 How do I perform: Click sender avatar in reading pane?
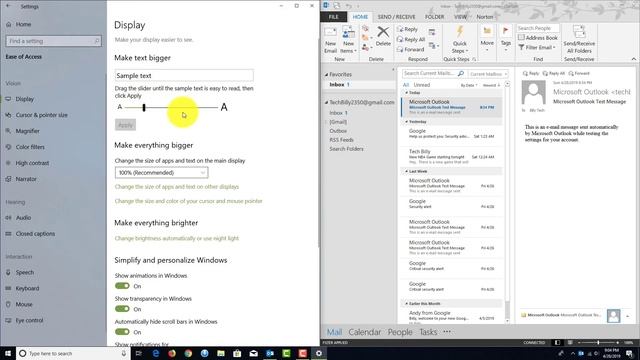point(533,93)
